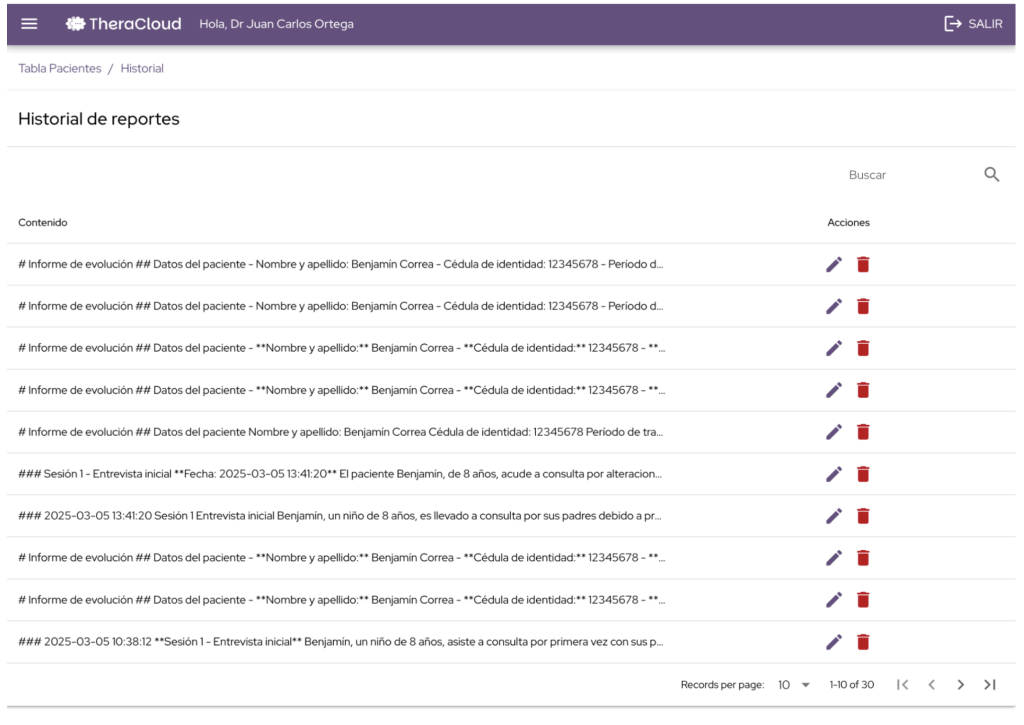
Task: Delete the last row report on the page
Action: click(863, 642)
